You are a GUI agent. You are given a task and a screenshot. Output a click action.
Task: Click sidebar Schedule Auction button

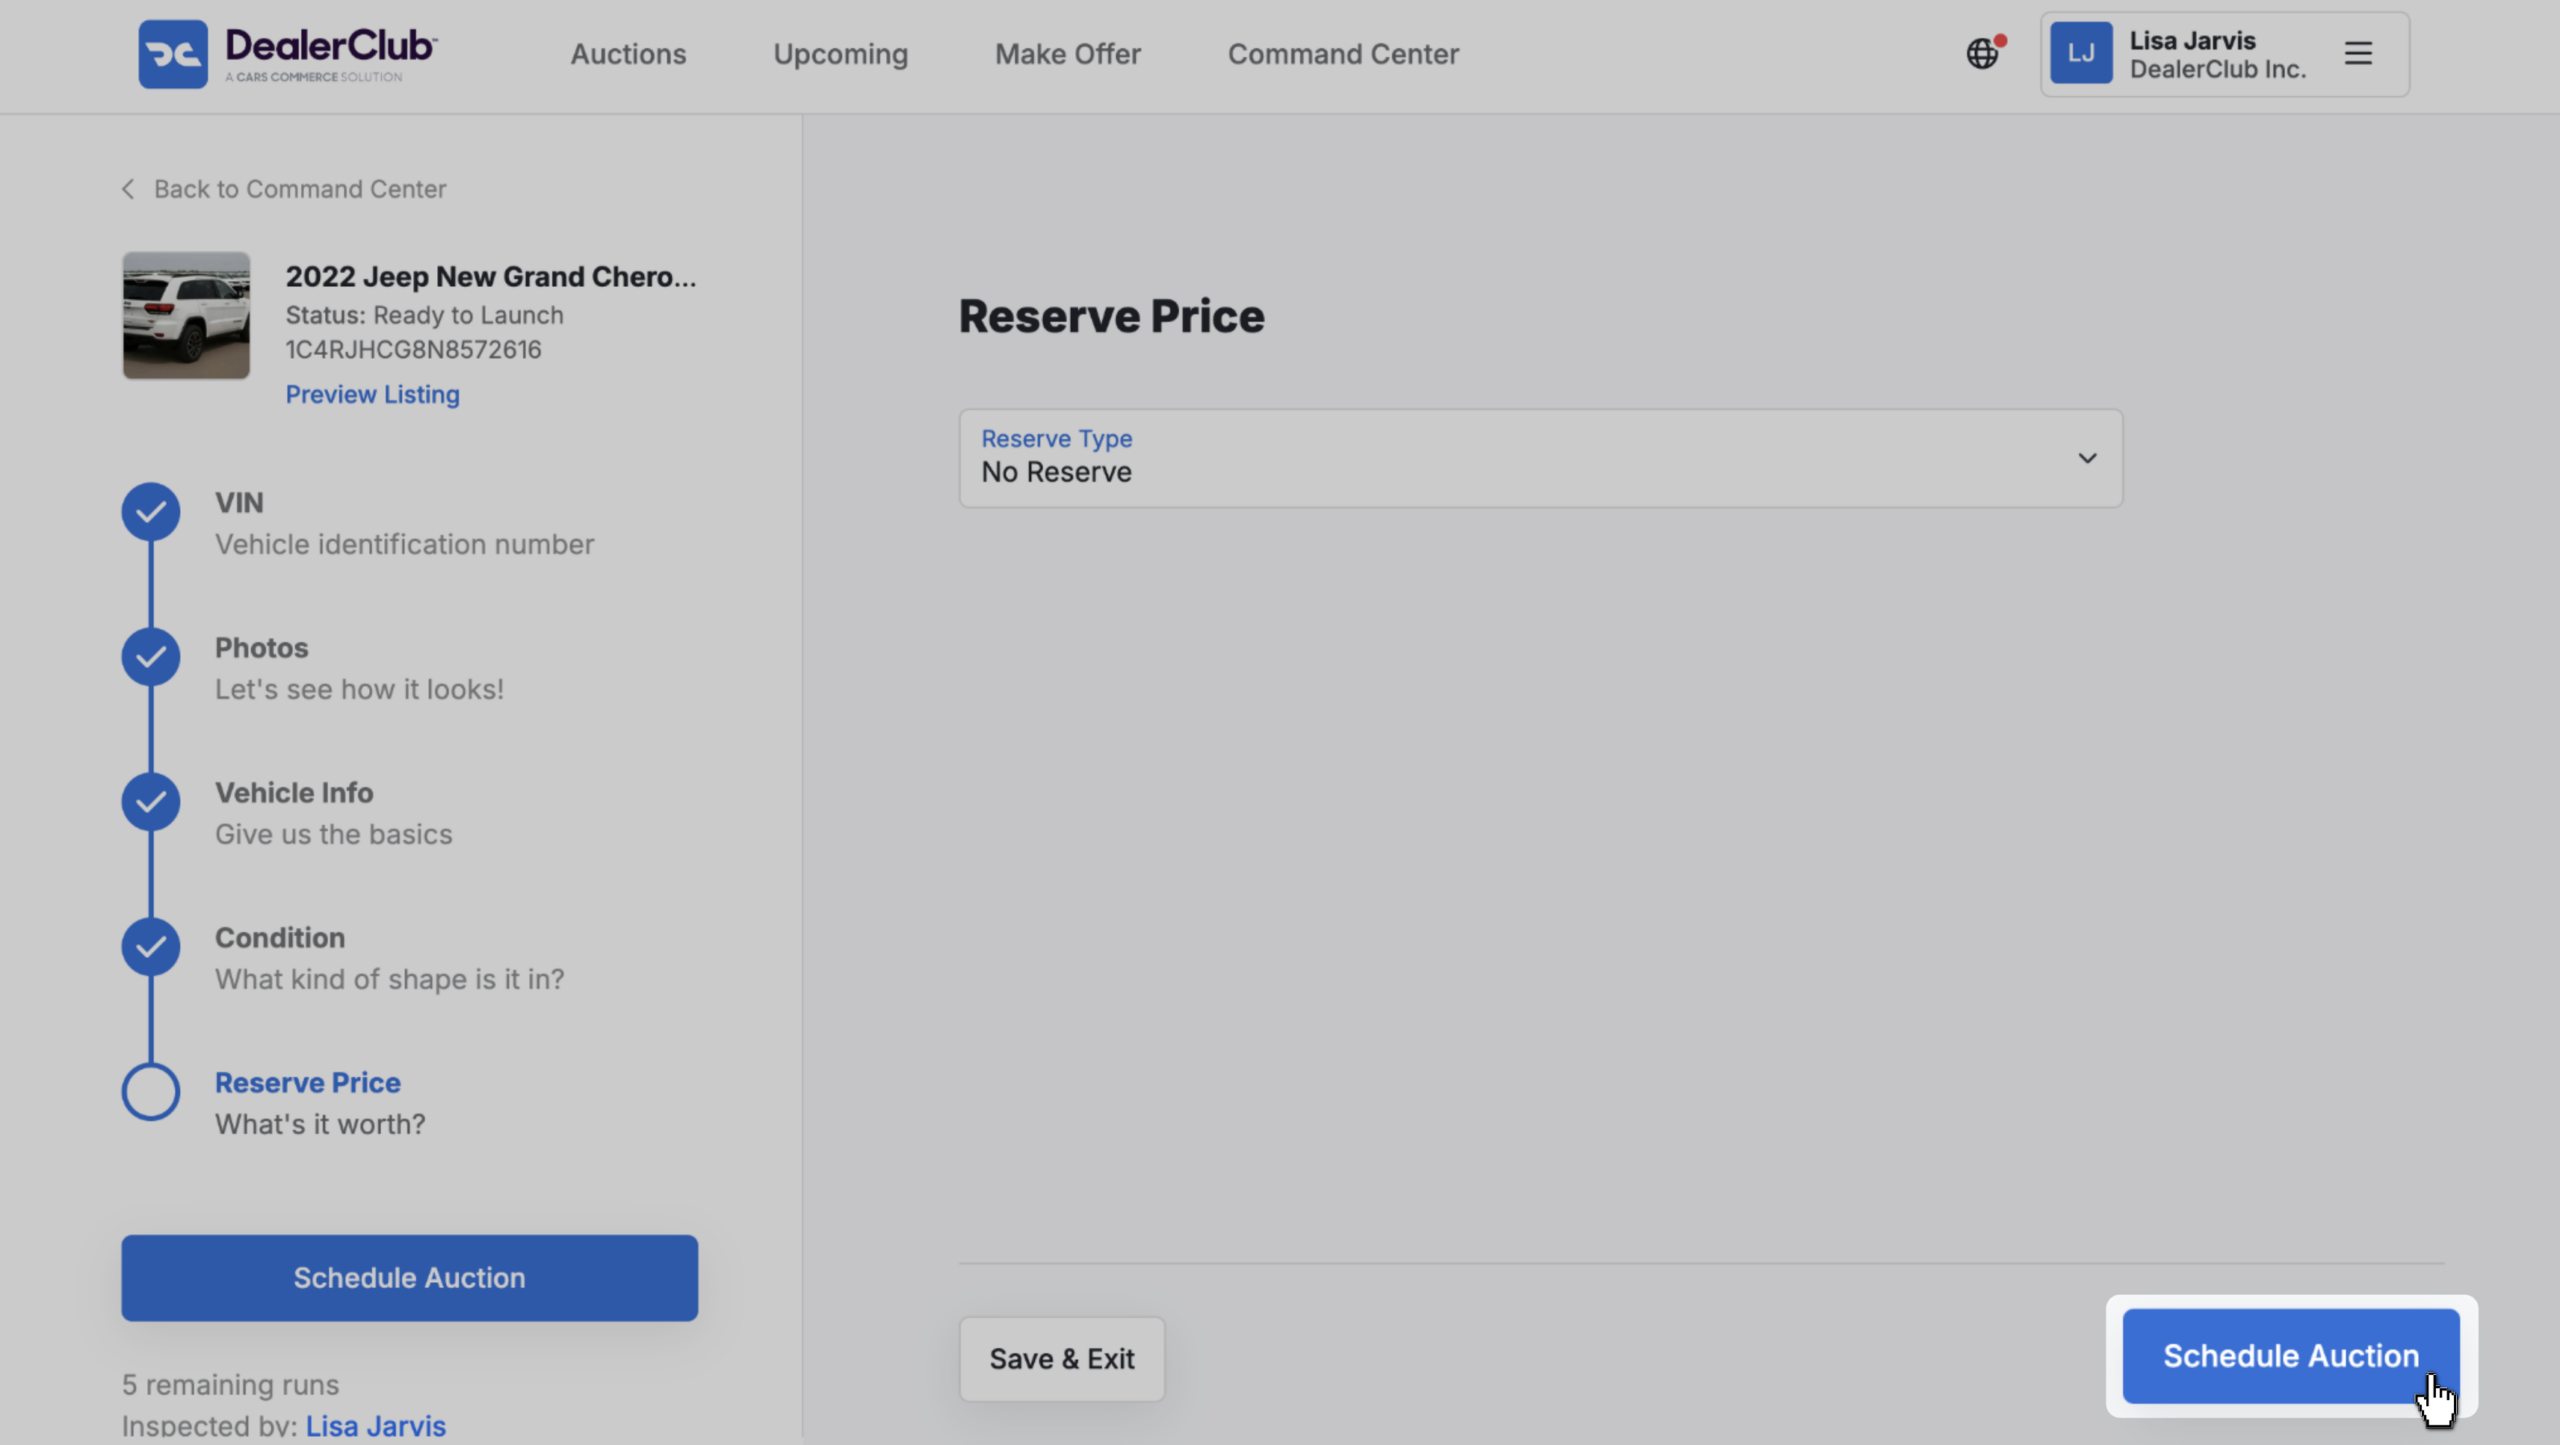point(410,1278)
